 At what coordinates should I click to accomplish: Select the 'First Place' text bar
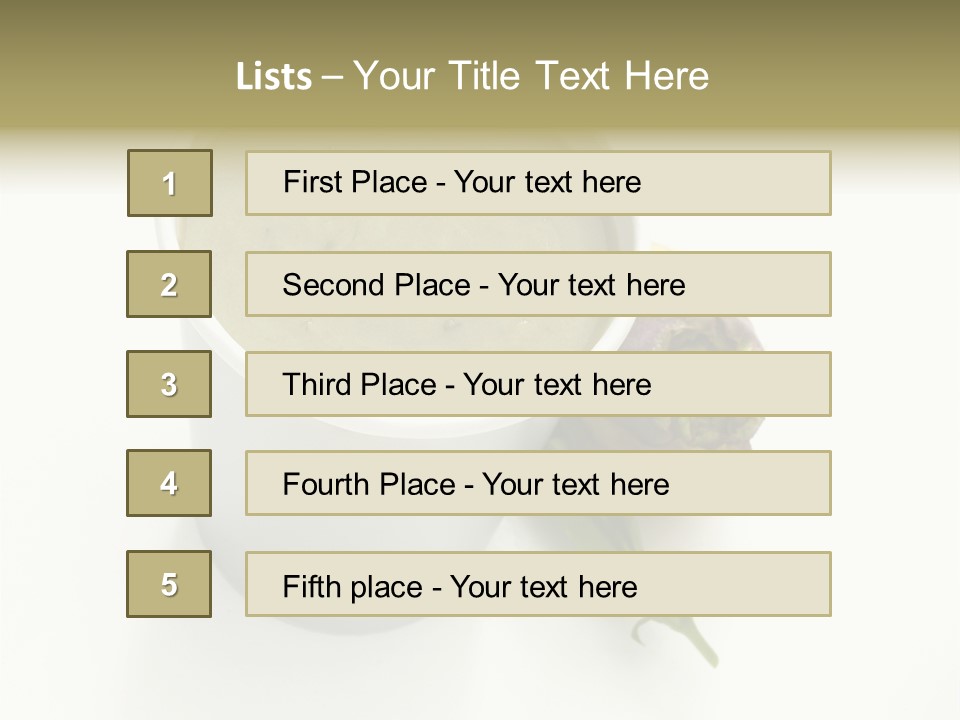(x=538, y=183)
